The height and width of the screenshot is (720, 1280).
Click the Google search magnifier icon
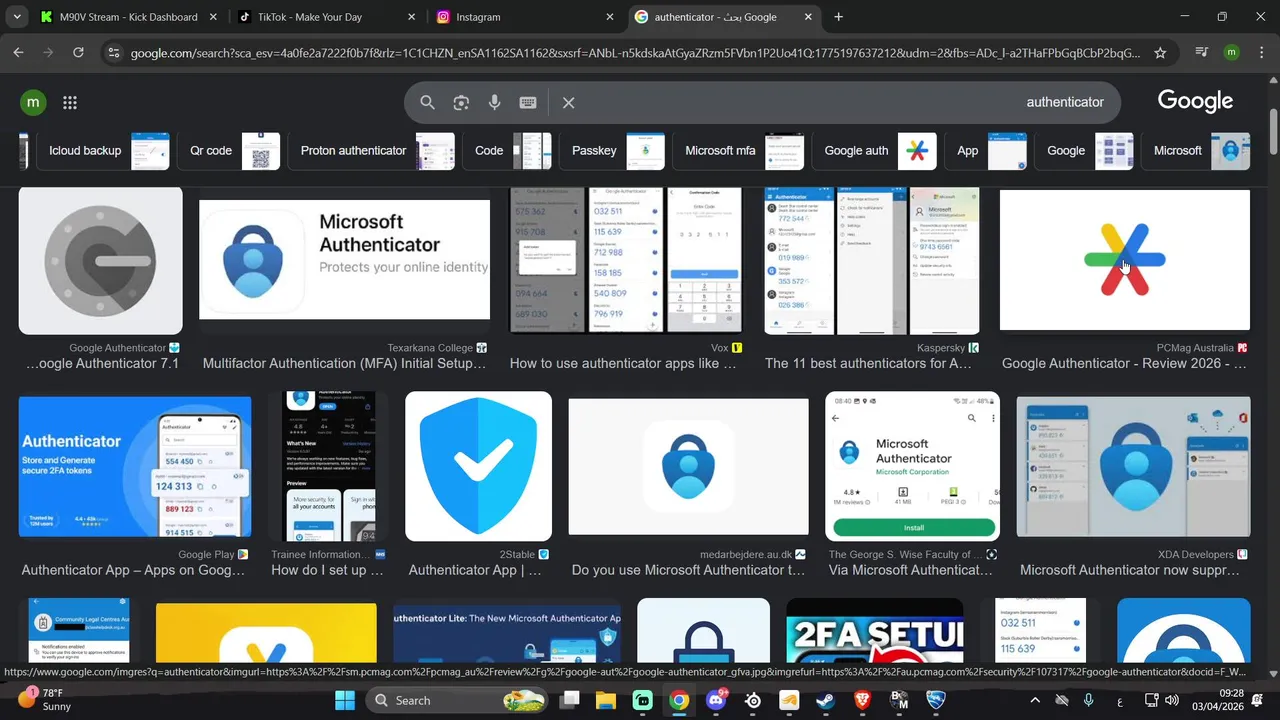click(427, 102)
